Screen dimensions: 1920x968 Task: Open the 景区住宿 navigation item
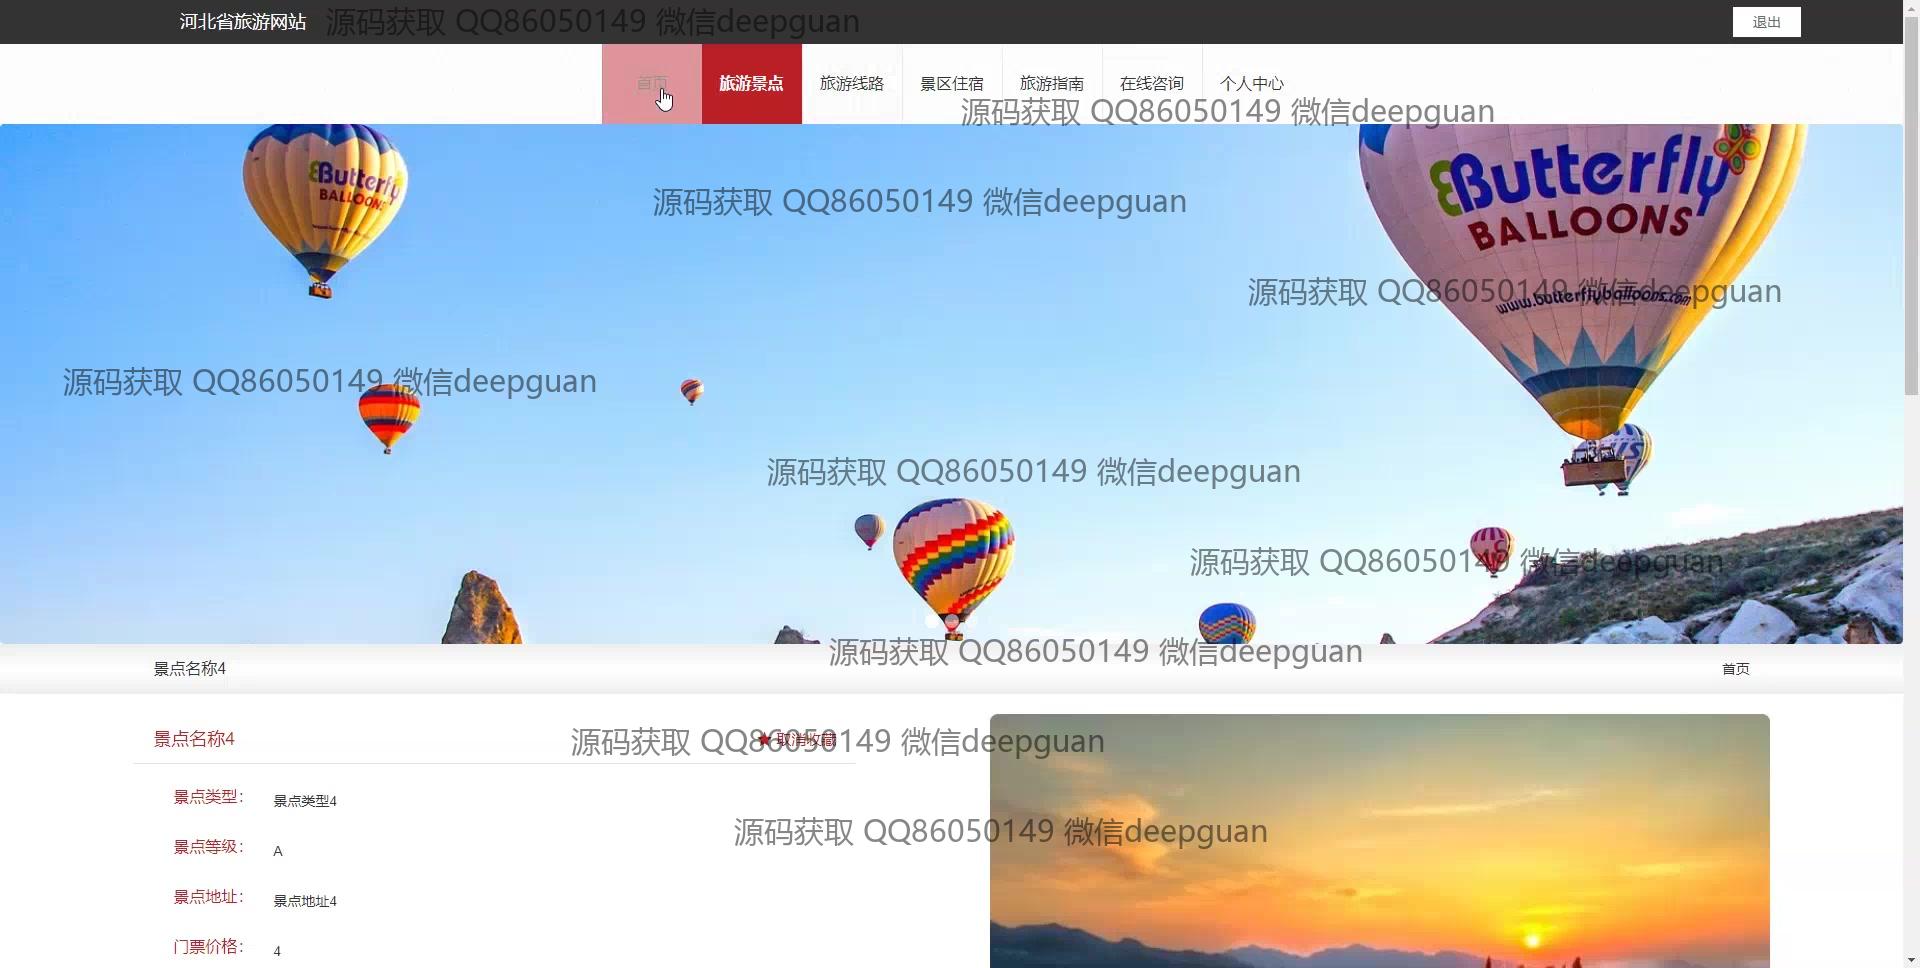[x=951, y=84]
